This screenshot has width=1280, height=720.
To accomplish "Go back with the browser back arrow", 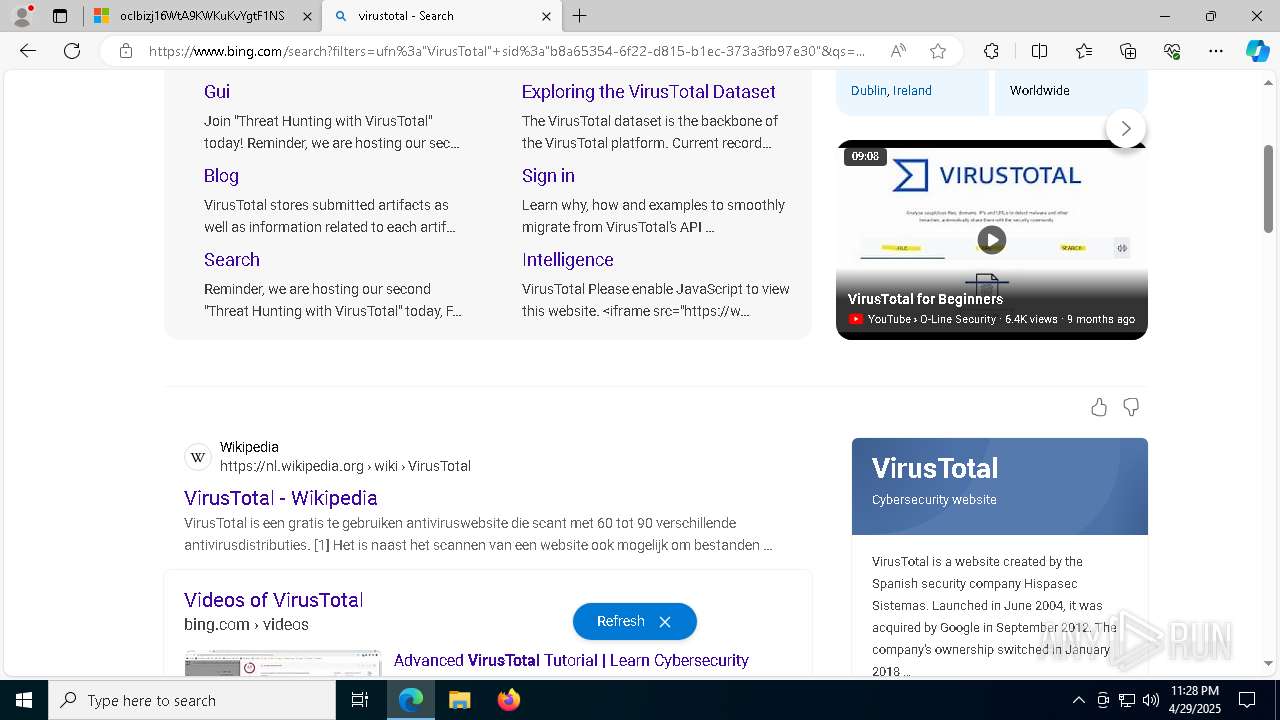I will point(28,51).
